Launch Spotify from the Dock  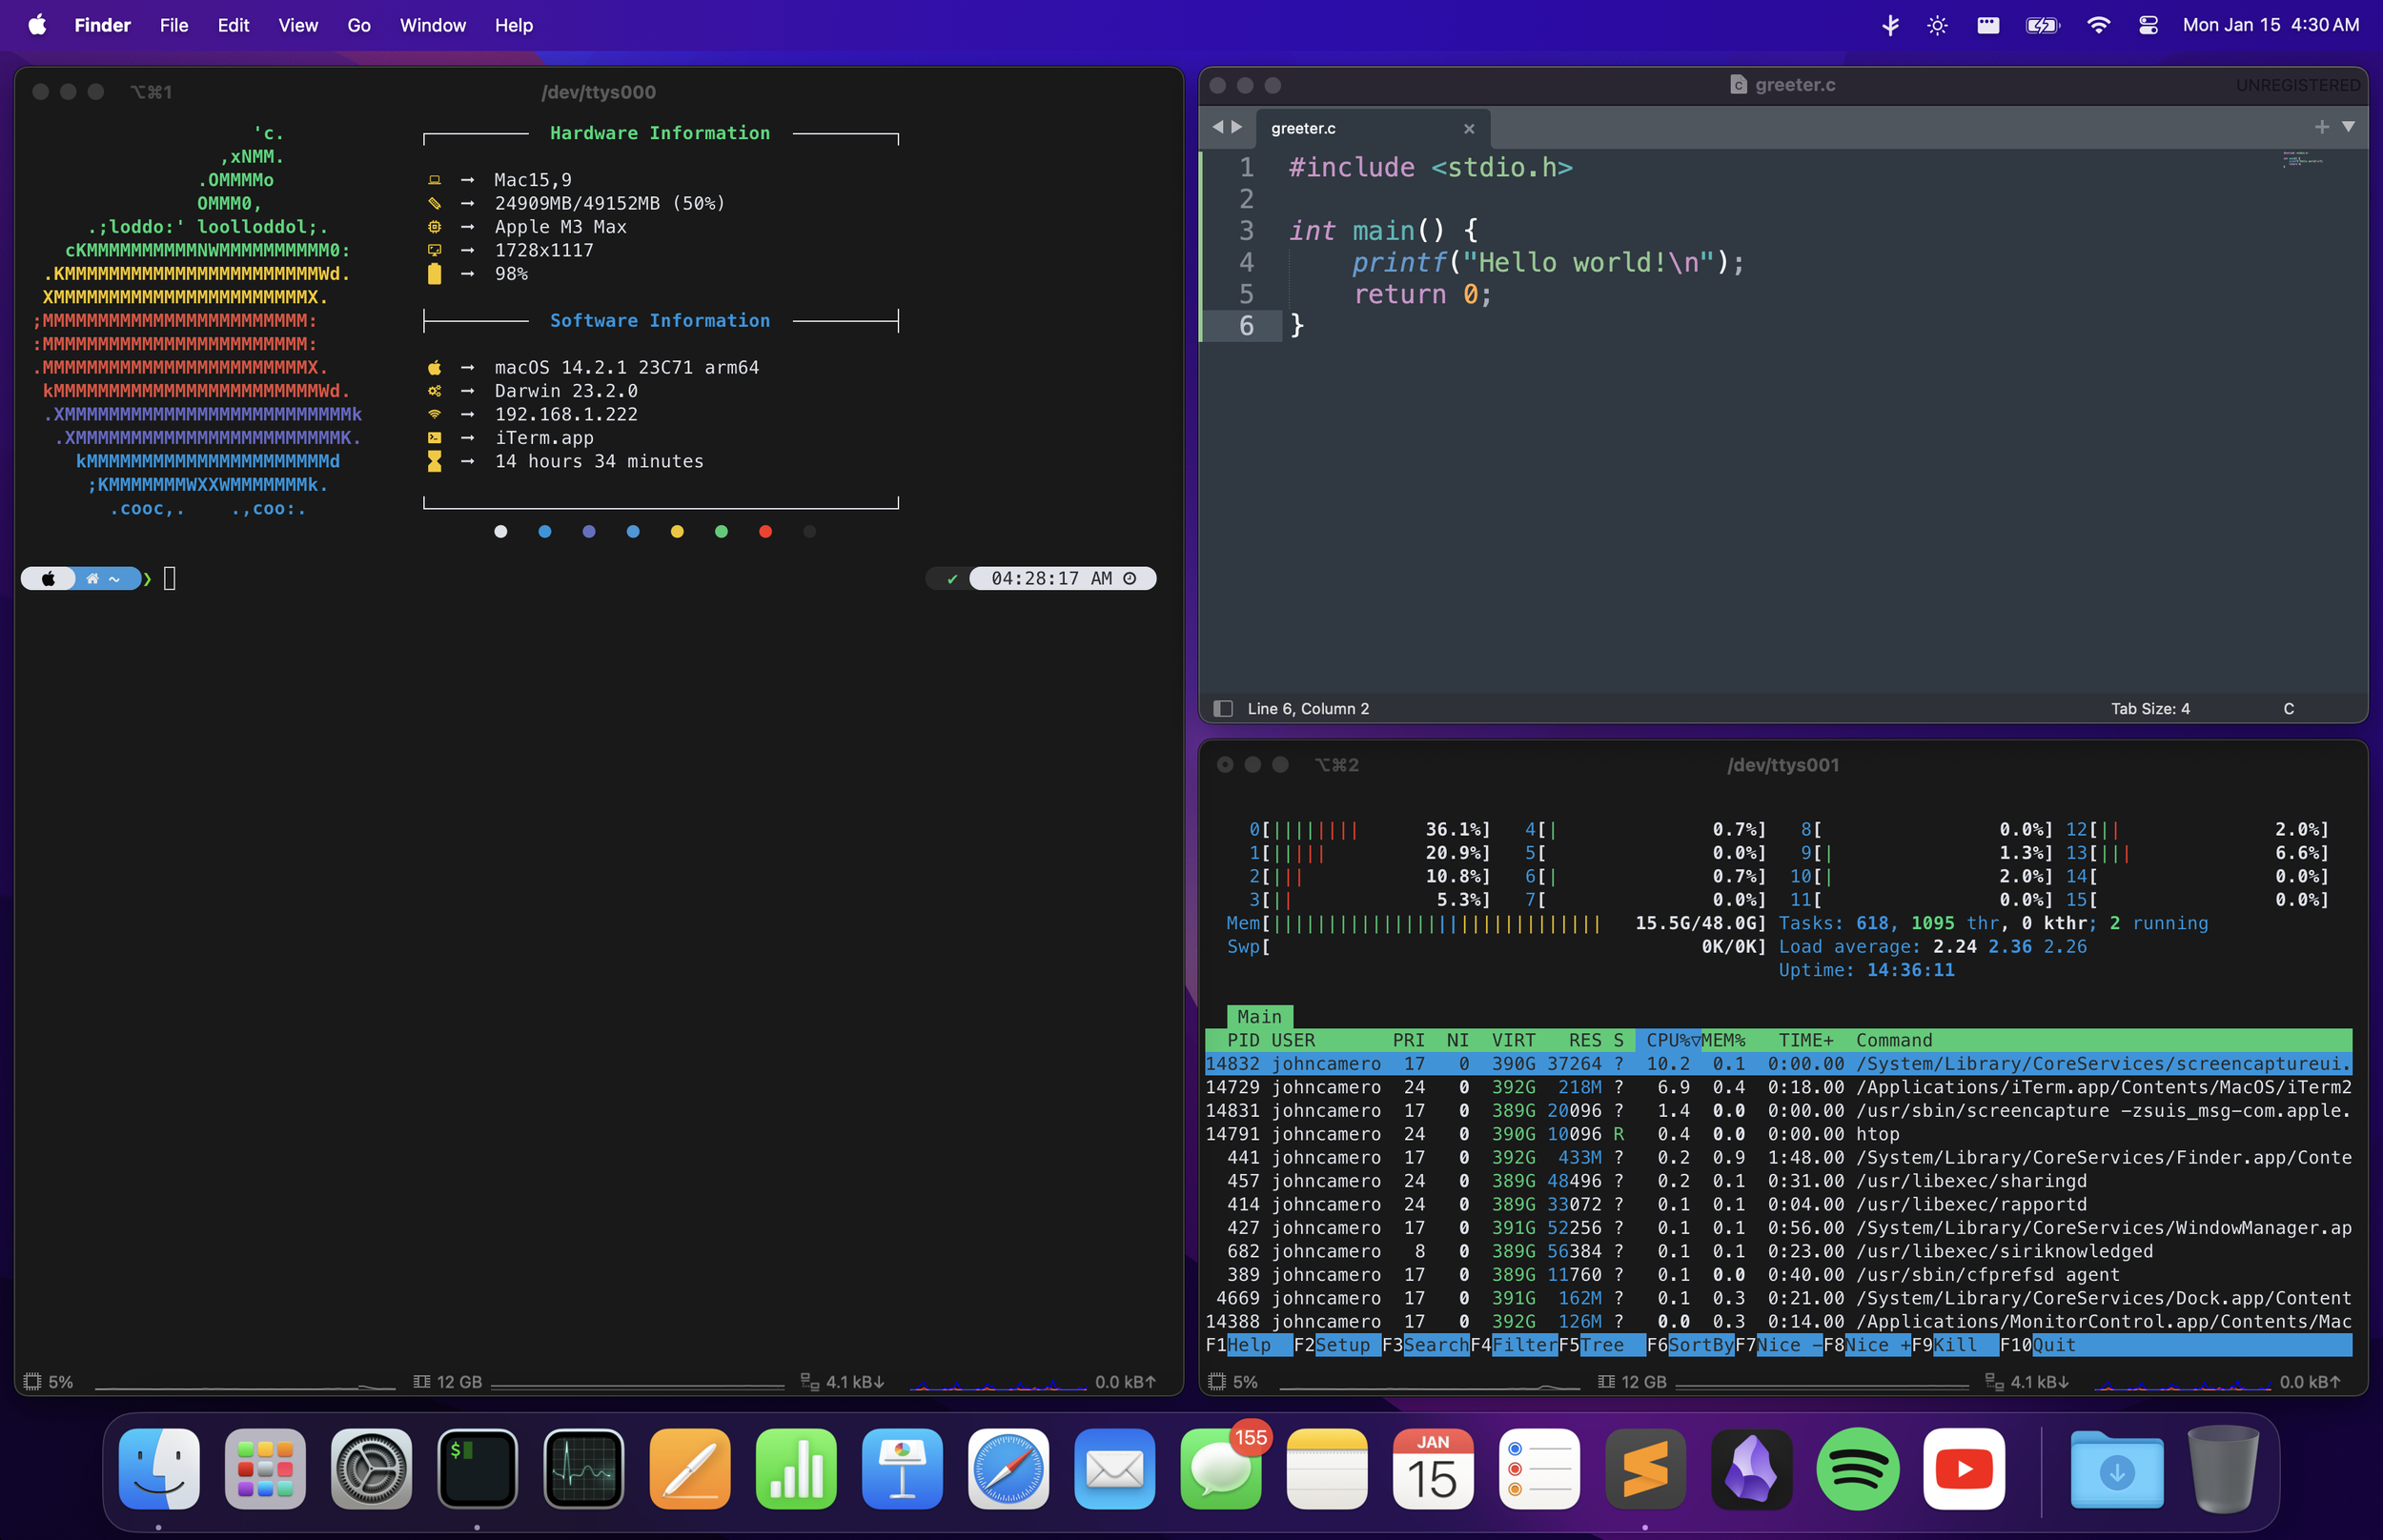click(x=1857, y=1468)
